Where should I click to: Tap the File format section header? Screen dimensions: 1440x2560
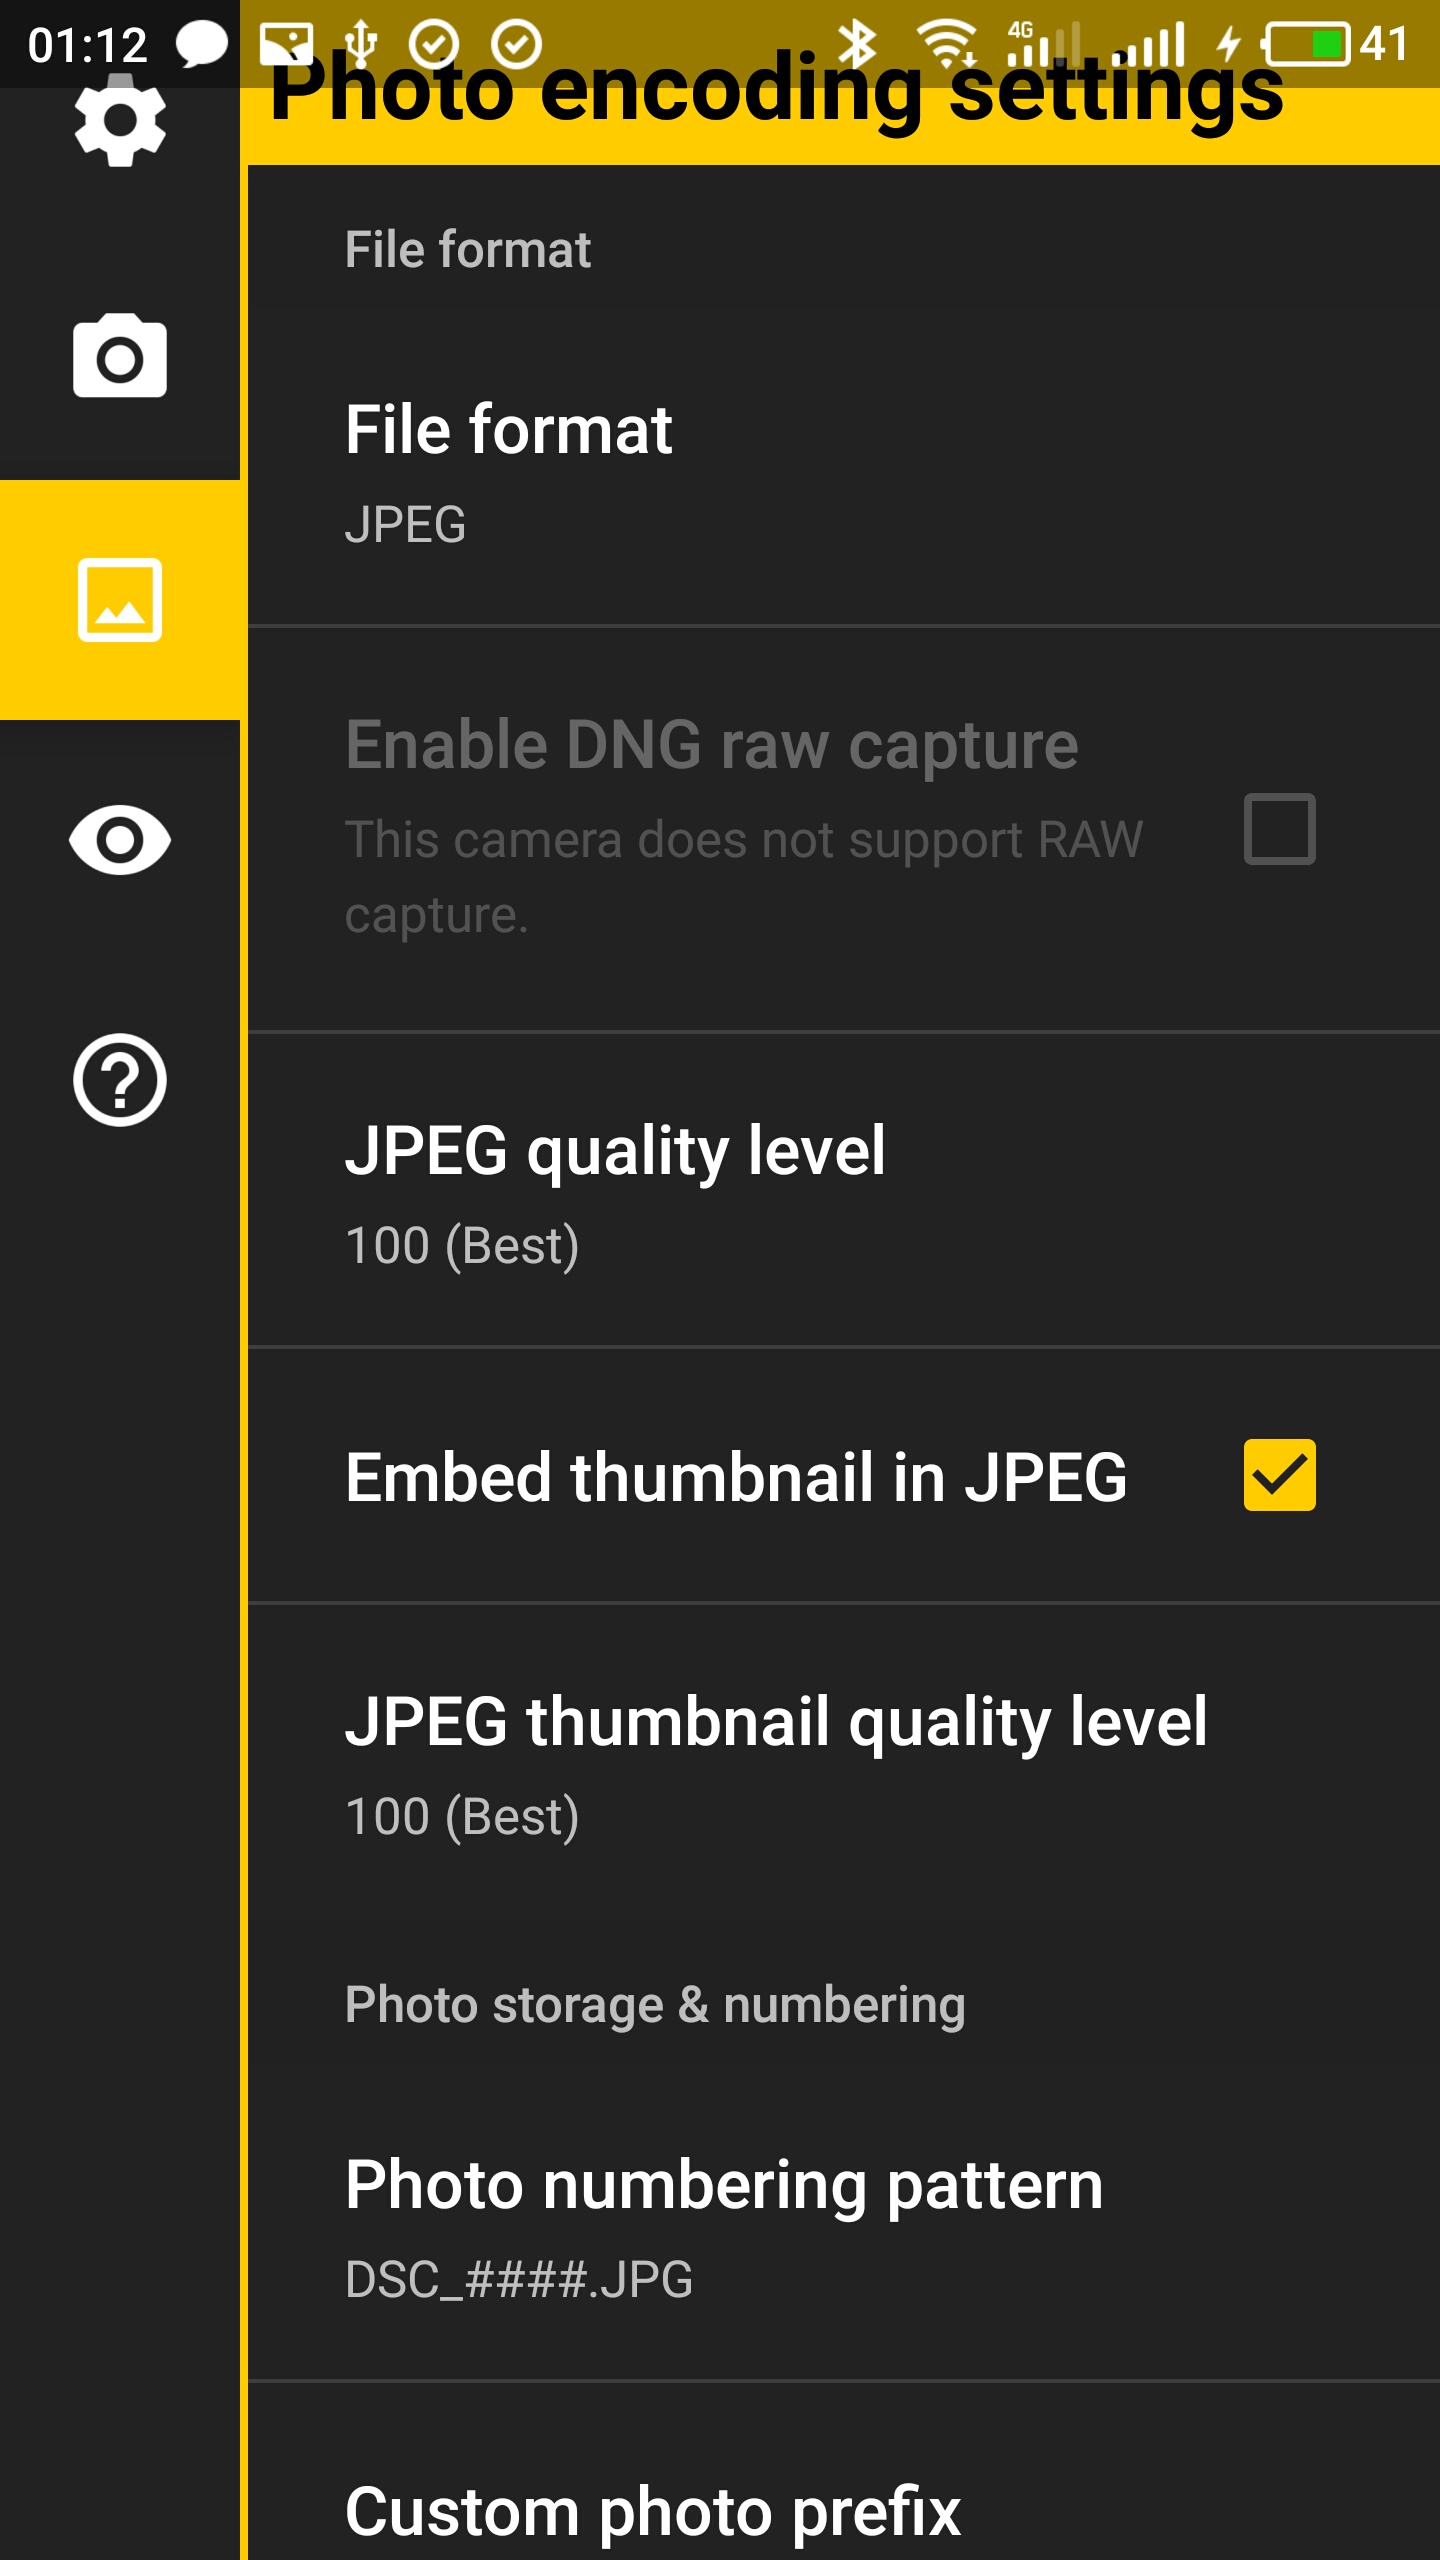pyautogui.click(x=468, y=249)
